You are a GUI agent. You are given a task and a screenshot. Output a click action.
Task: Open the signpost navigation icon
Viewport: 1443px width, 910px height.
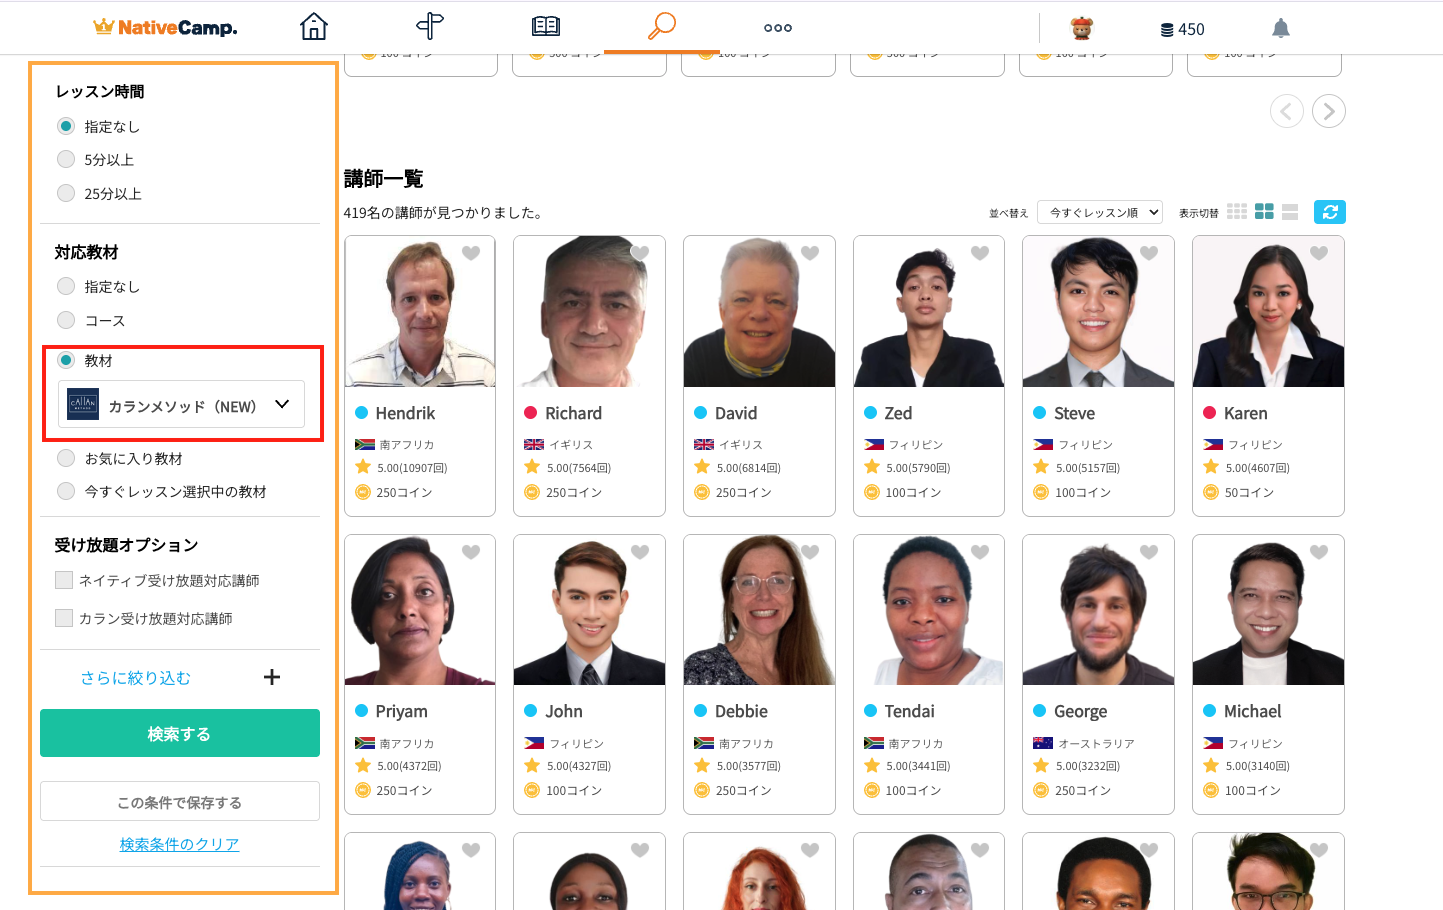(430, 27)
